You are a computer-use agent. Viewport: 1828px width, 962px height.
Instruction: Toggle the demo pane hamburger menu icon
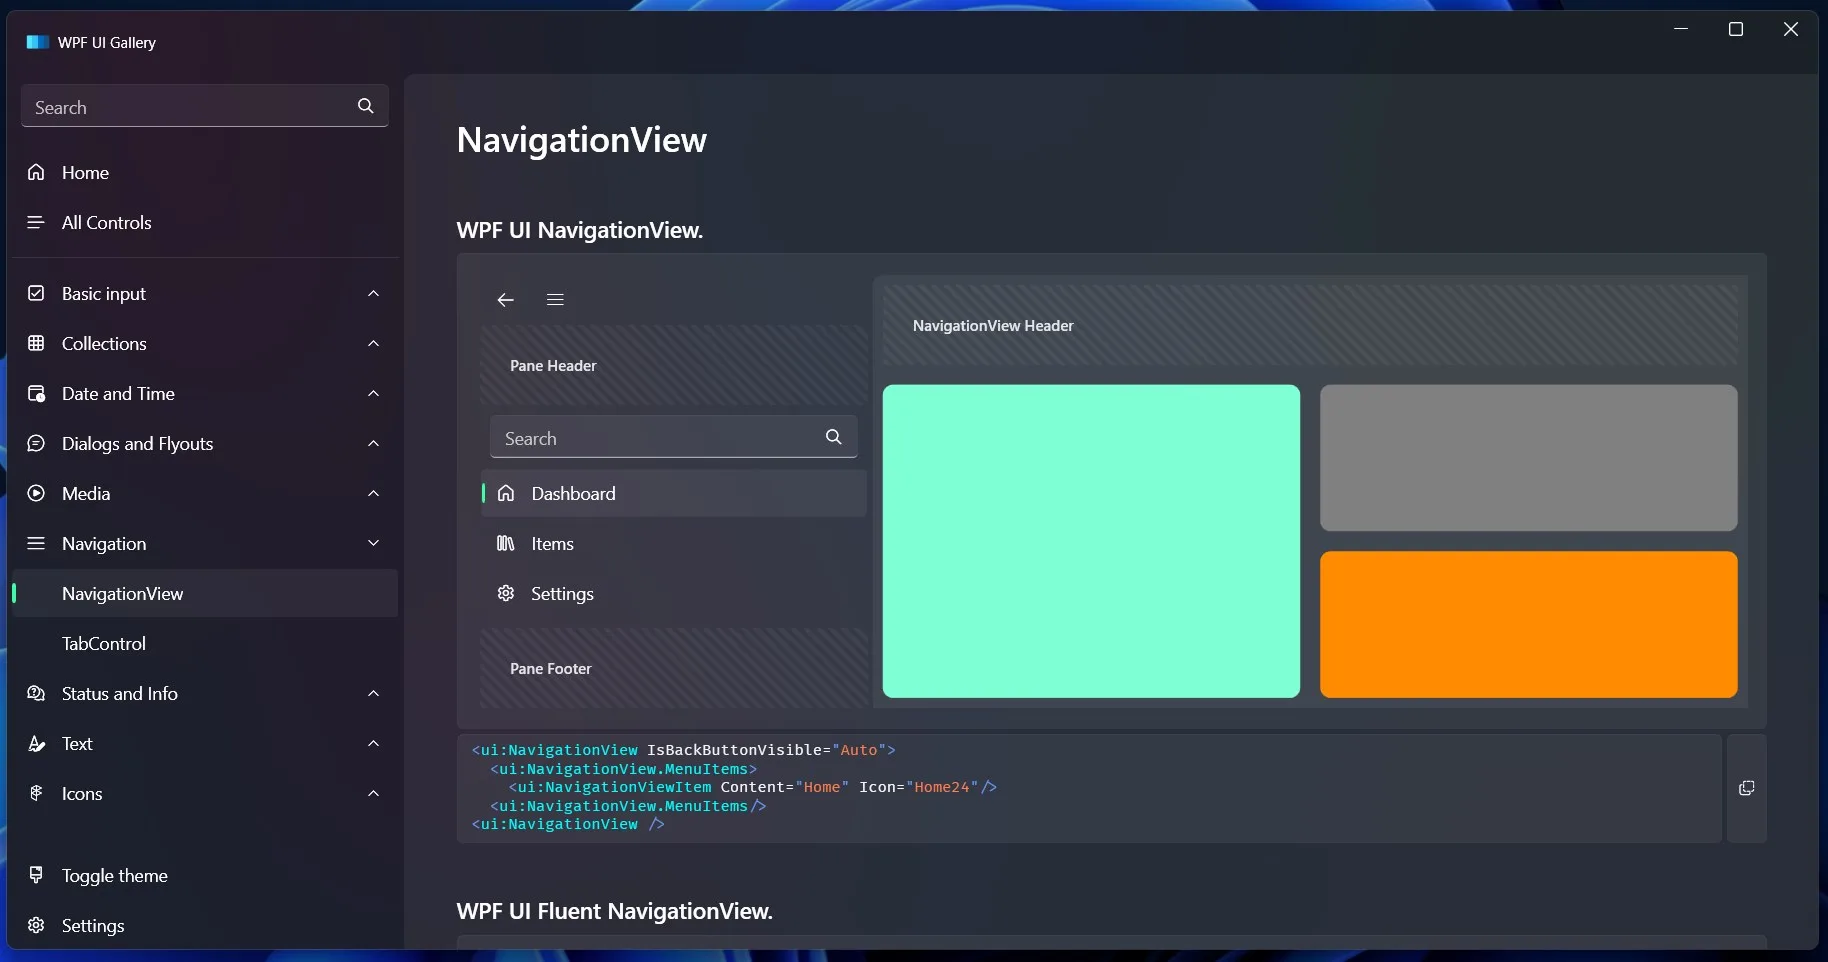(x=556, y=300)
